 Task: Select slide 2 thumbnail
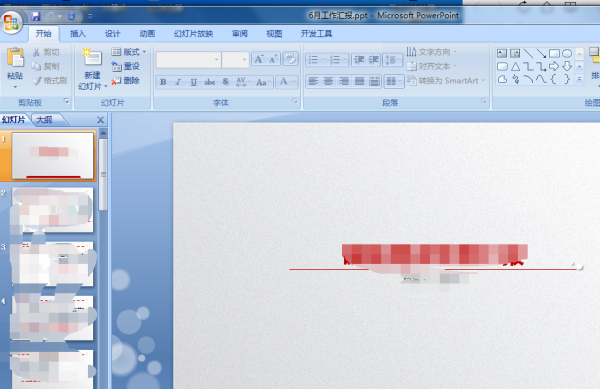pos(52,210)
